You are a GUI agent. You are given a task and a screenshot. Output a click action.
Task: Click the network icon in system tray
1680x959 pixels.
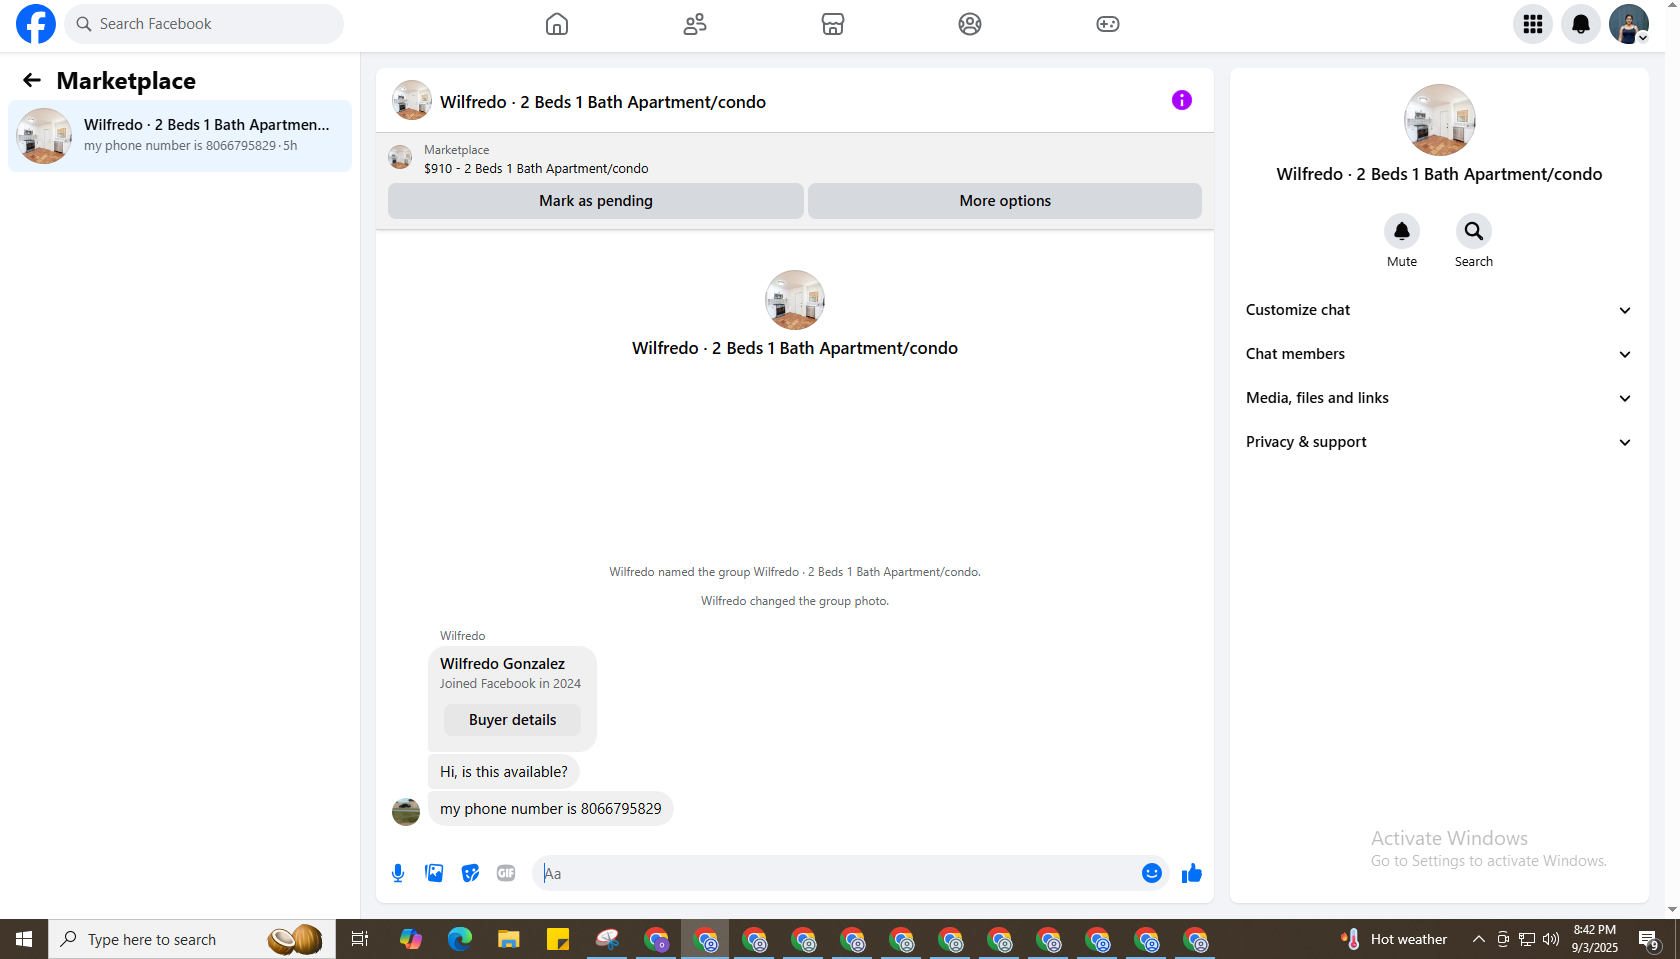click(1527, 939)
